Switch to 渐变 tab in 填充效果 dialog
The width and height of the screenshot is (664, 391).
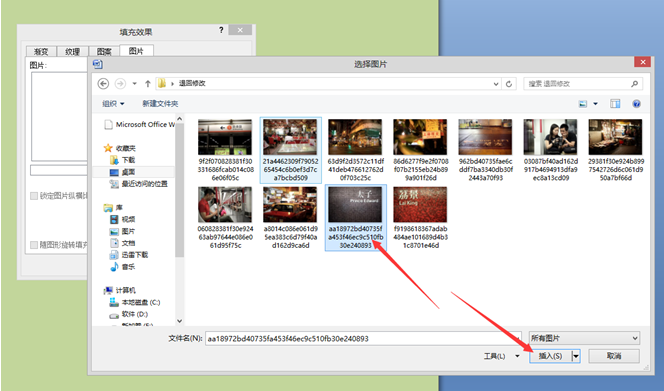41,52
